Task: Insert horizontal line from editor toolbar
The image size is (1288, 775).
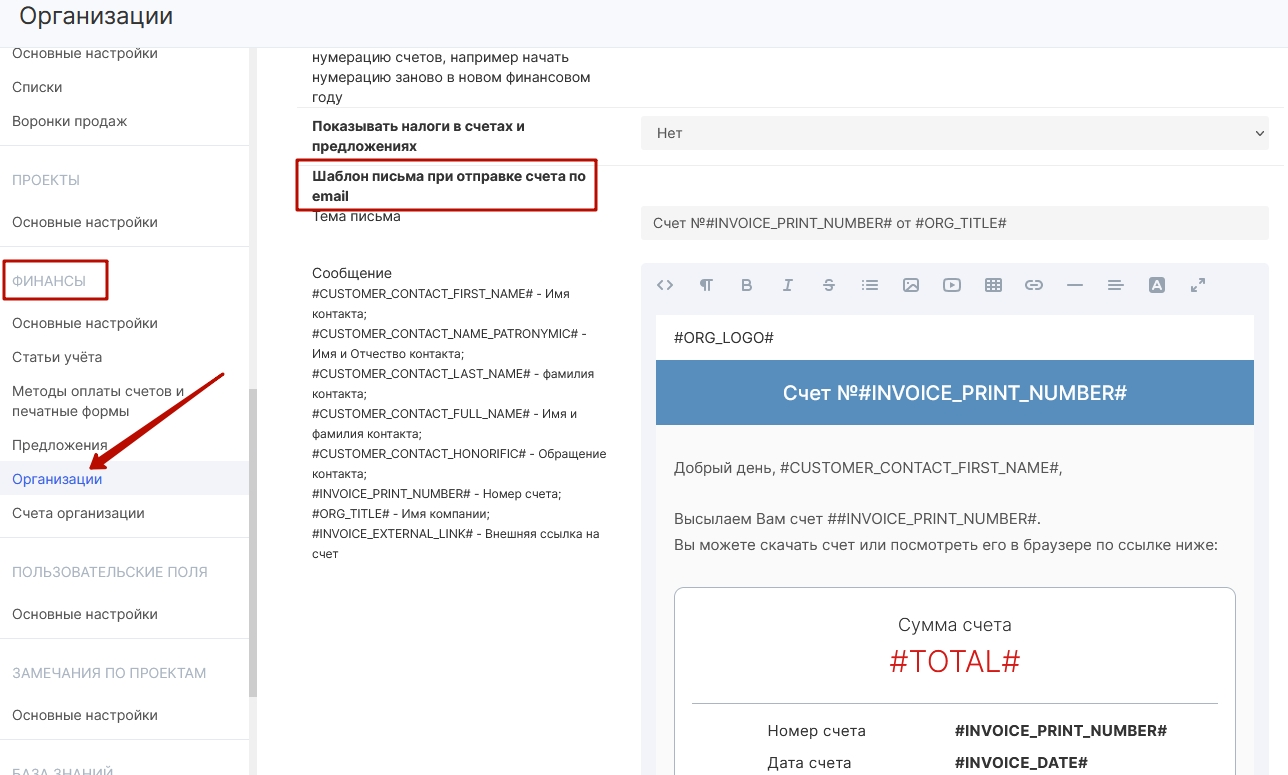Action: point(1075,285)
